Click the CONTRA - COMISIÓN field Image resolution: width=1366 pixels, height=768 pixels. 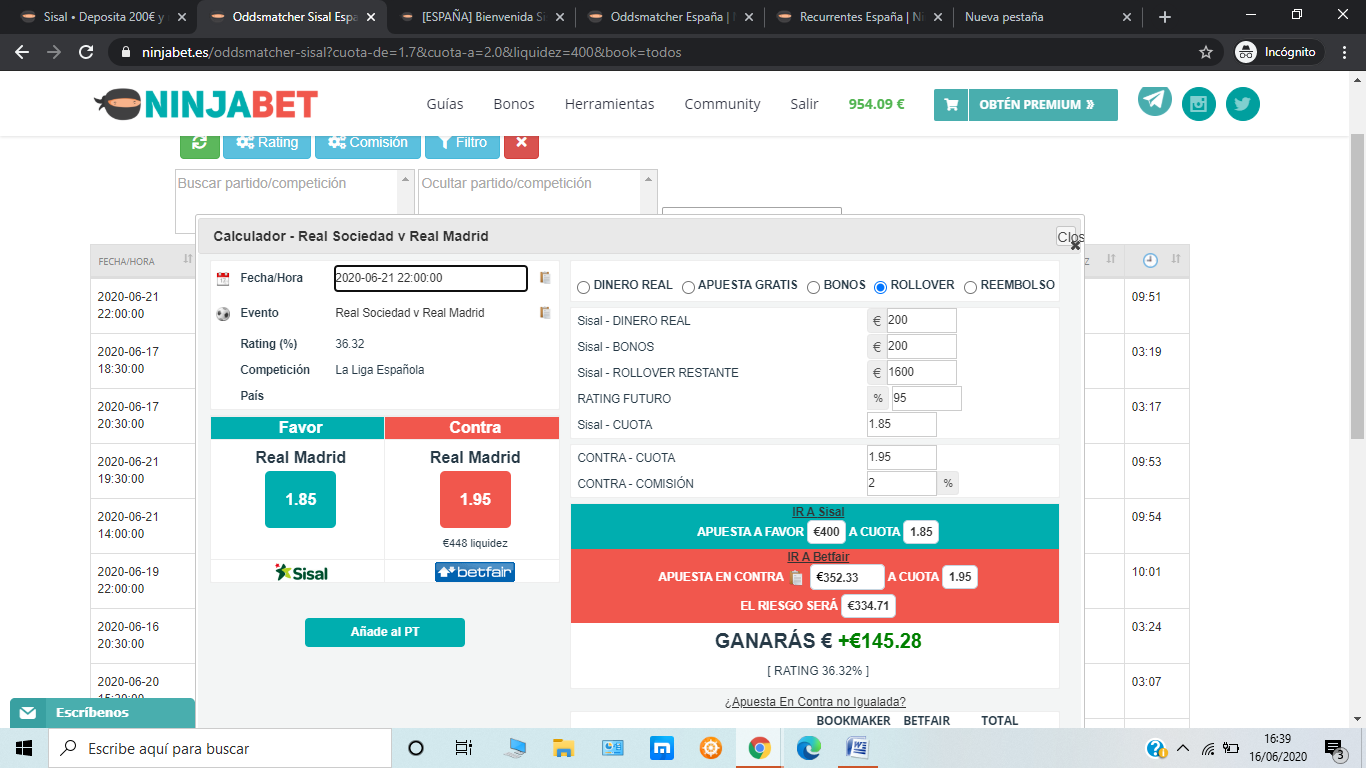pos(902,484)
